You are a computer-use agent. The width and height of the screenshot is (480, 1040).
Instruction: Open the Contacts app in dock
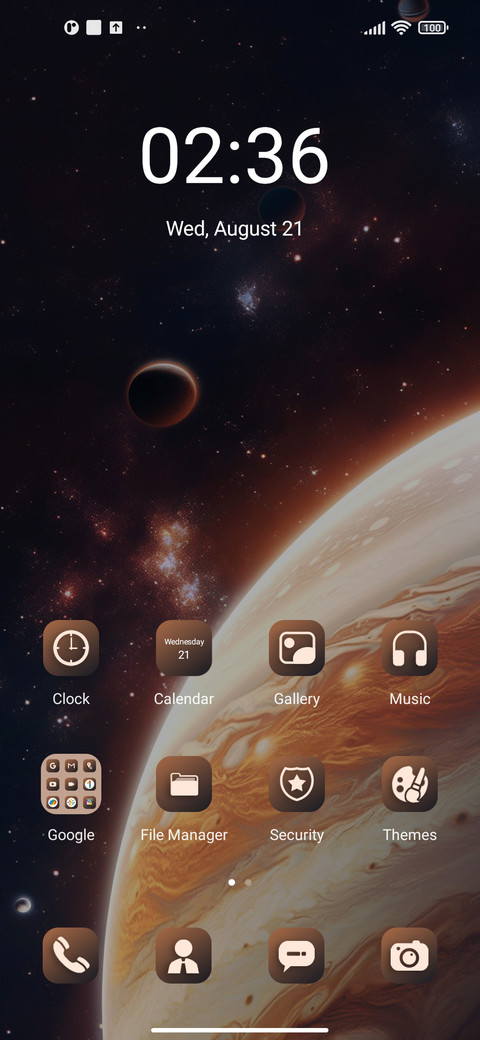tap(184, 955)
